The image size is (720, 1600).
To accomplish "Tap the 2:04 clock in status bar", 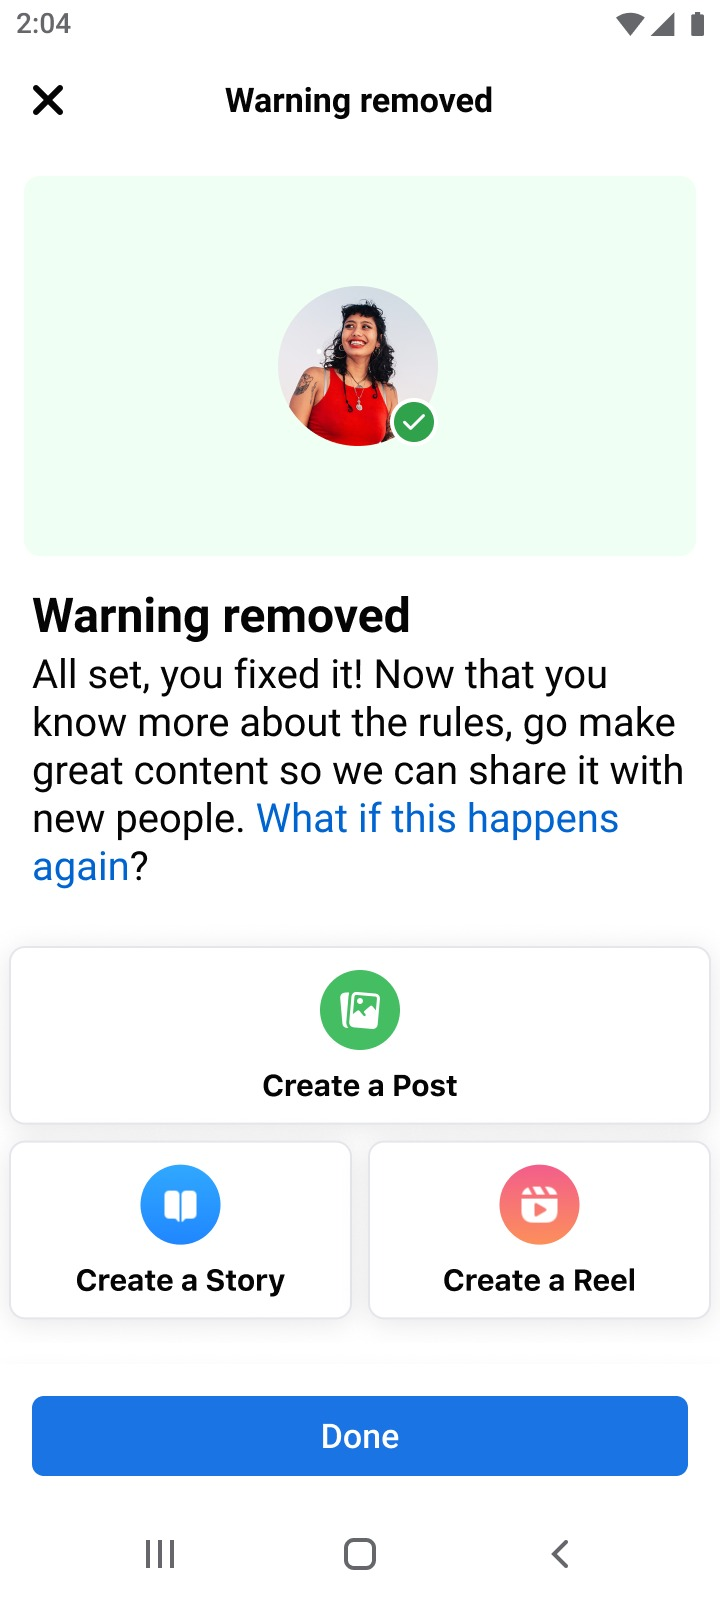I will point(44,24).
